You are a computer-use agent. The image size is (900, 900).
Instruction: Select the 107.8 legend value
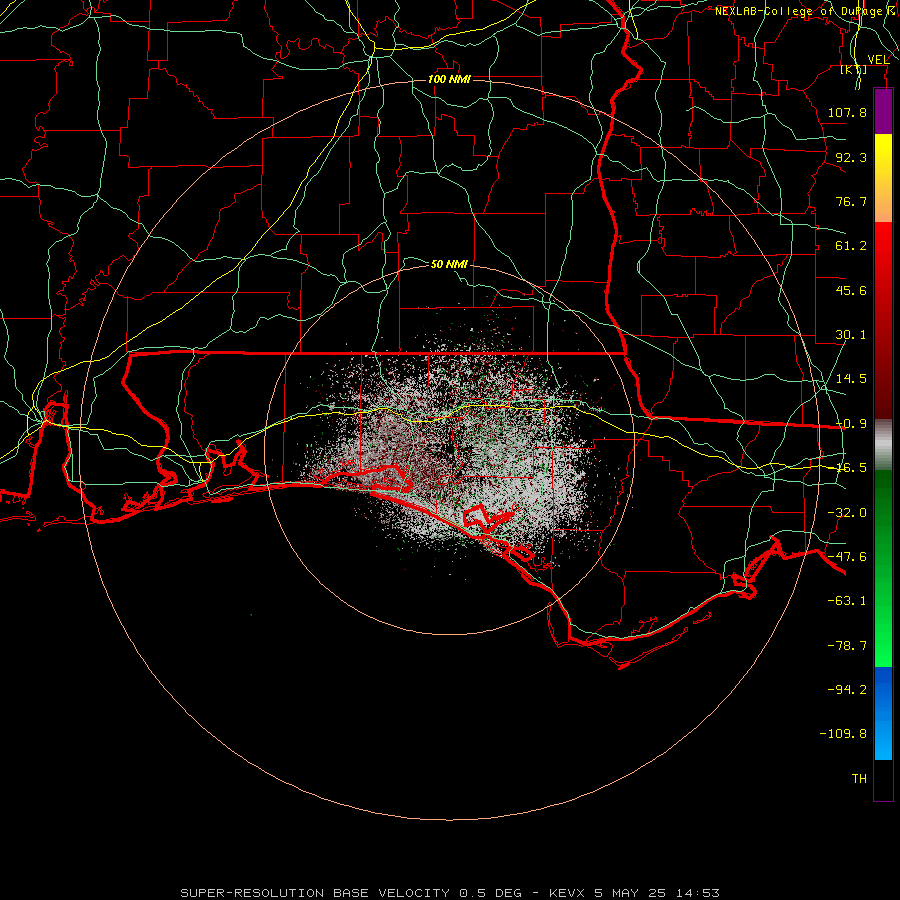click(847, 112)
